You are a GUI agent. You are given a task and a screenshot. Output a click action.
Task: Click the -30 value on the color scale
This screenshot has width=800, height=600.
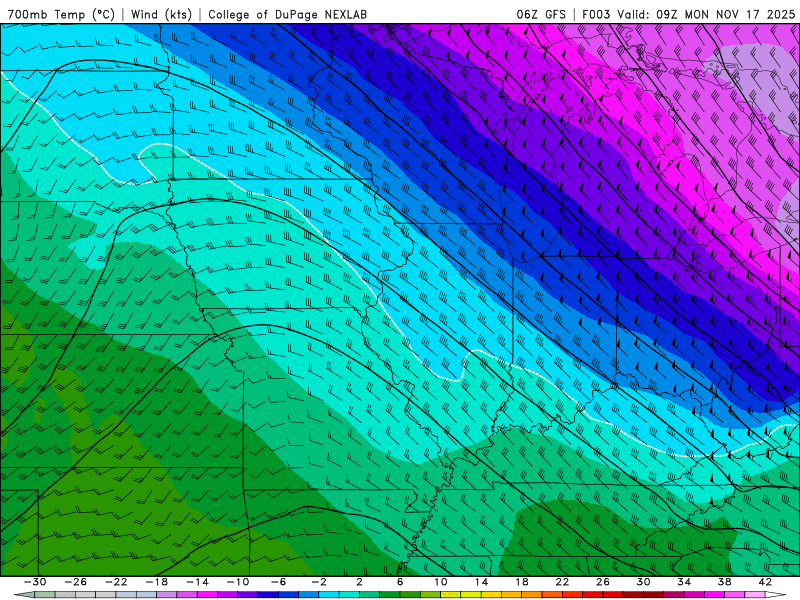(x=35, y=582)
